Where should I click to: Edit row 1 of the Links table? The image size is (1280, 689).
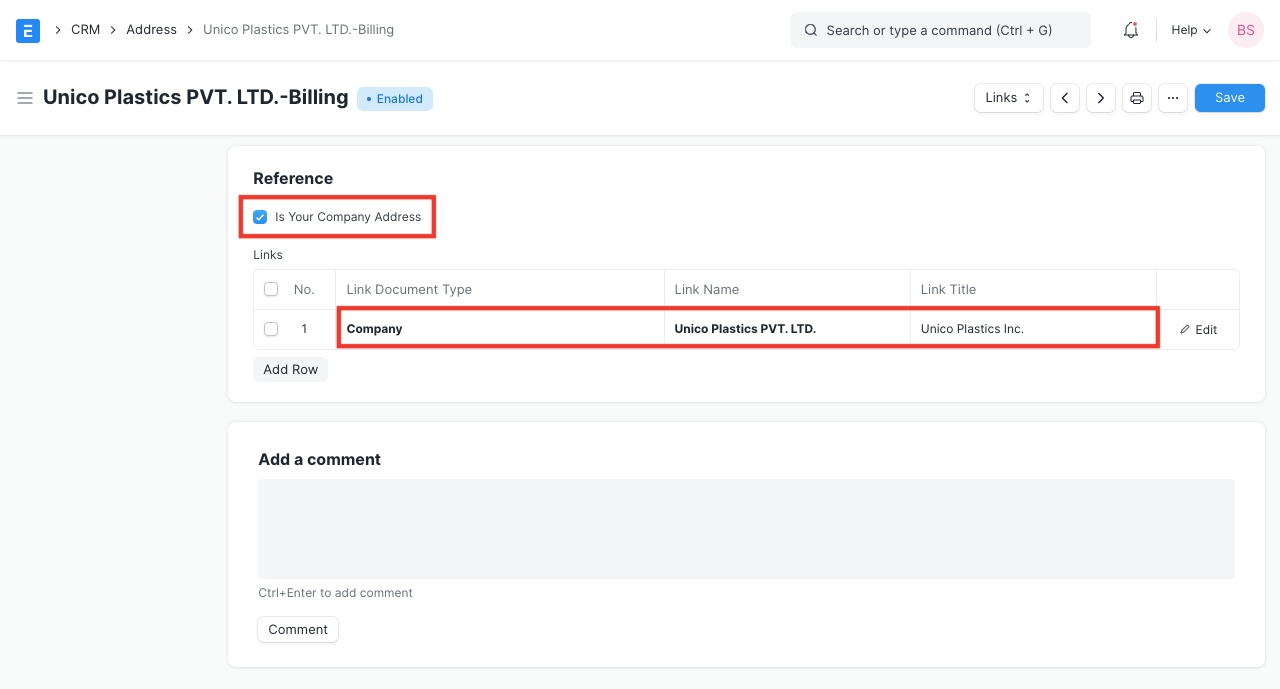click(x=1198, y=329)
